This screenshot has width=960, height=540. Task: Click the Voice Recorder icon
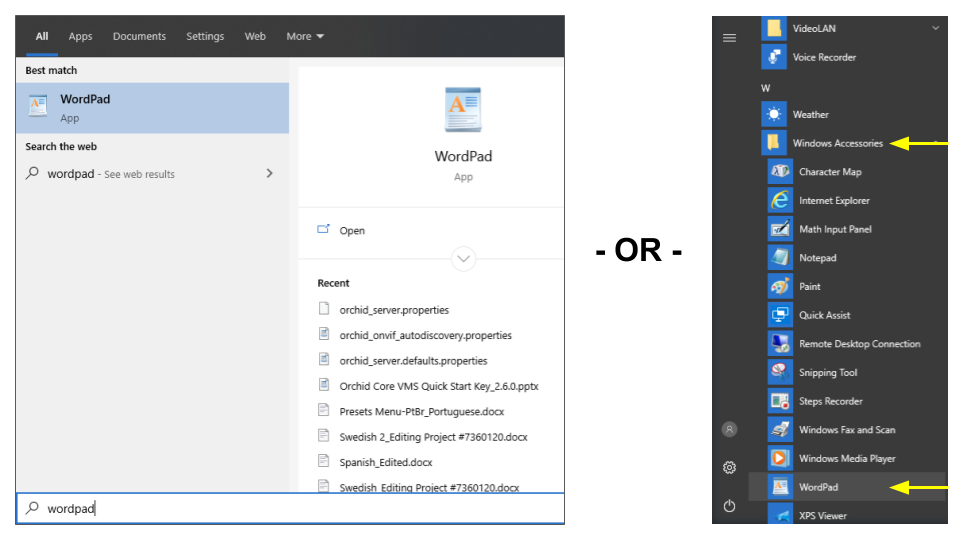click(774, 57)
